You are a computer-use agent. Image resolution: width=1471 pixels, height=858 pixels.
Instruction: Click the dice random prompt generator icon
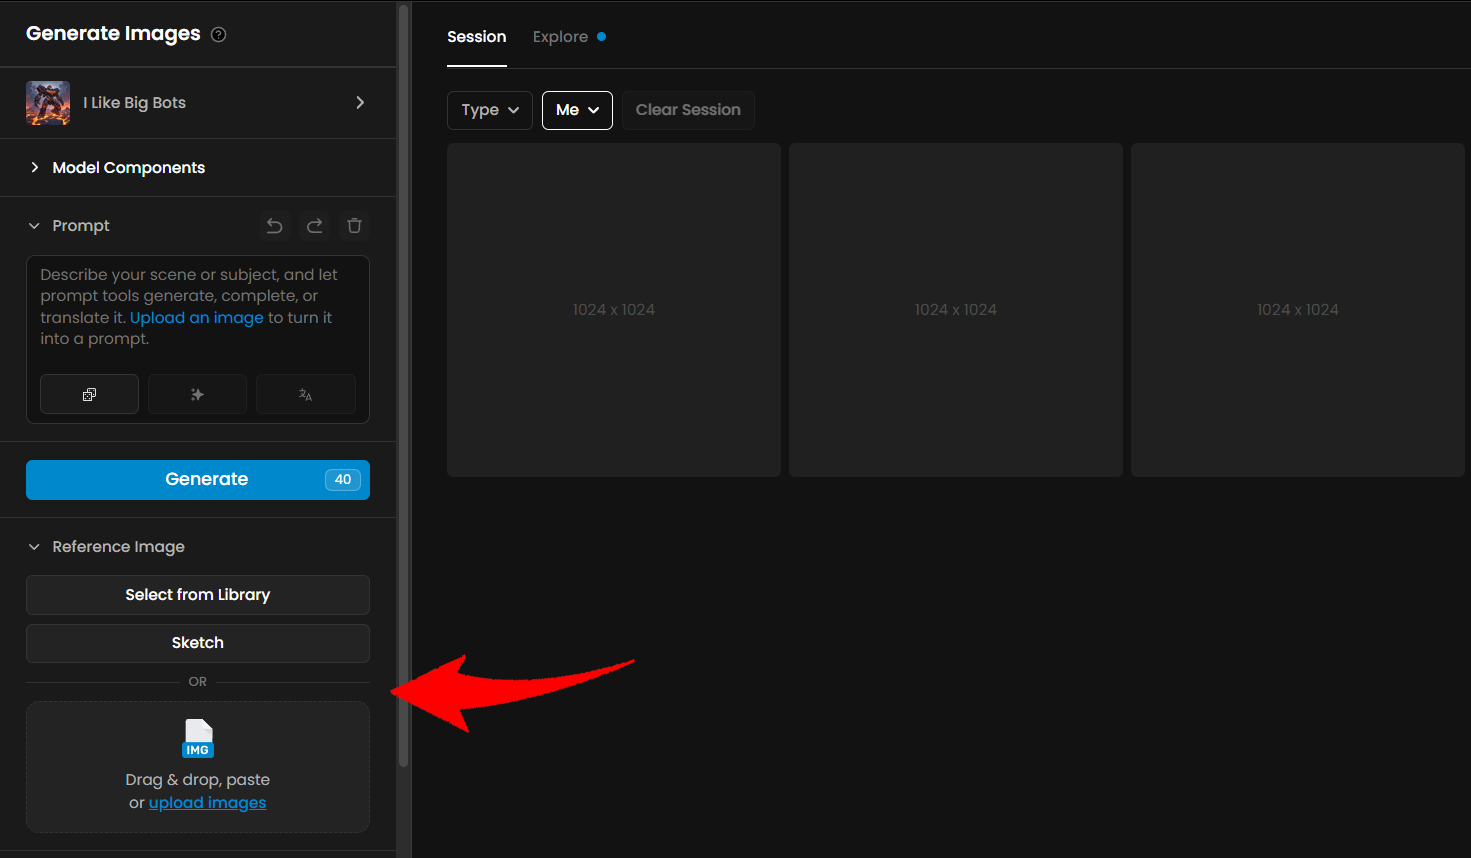click(89, 394)
